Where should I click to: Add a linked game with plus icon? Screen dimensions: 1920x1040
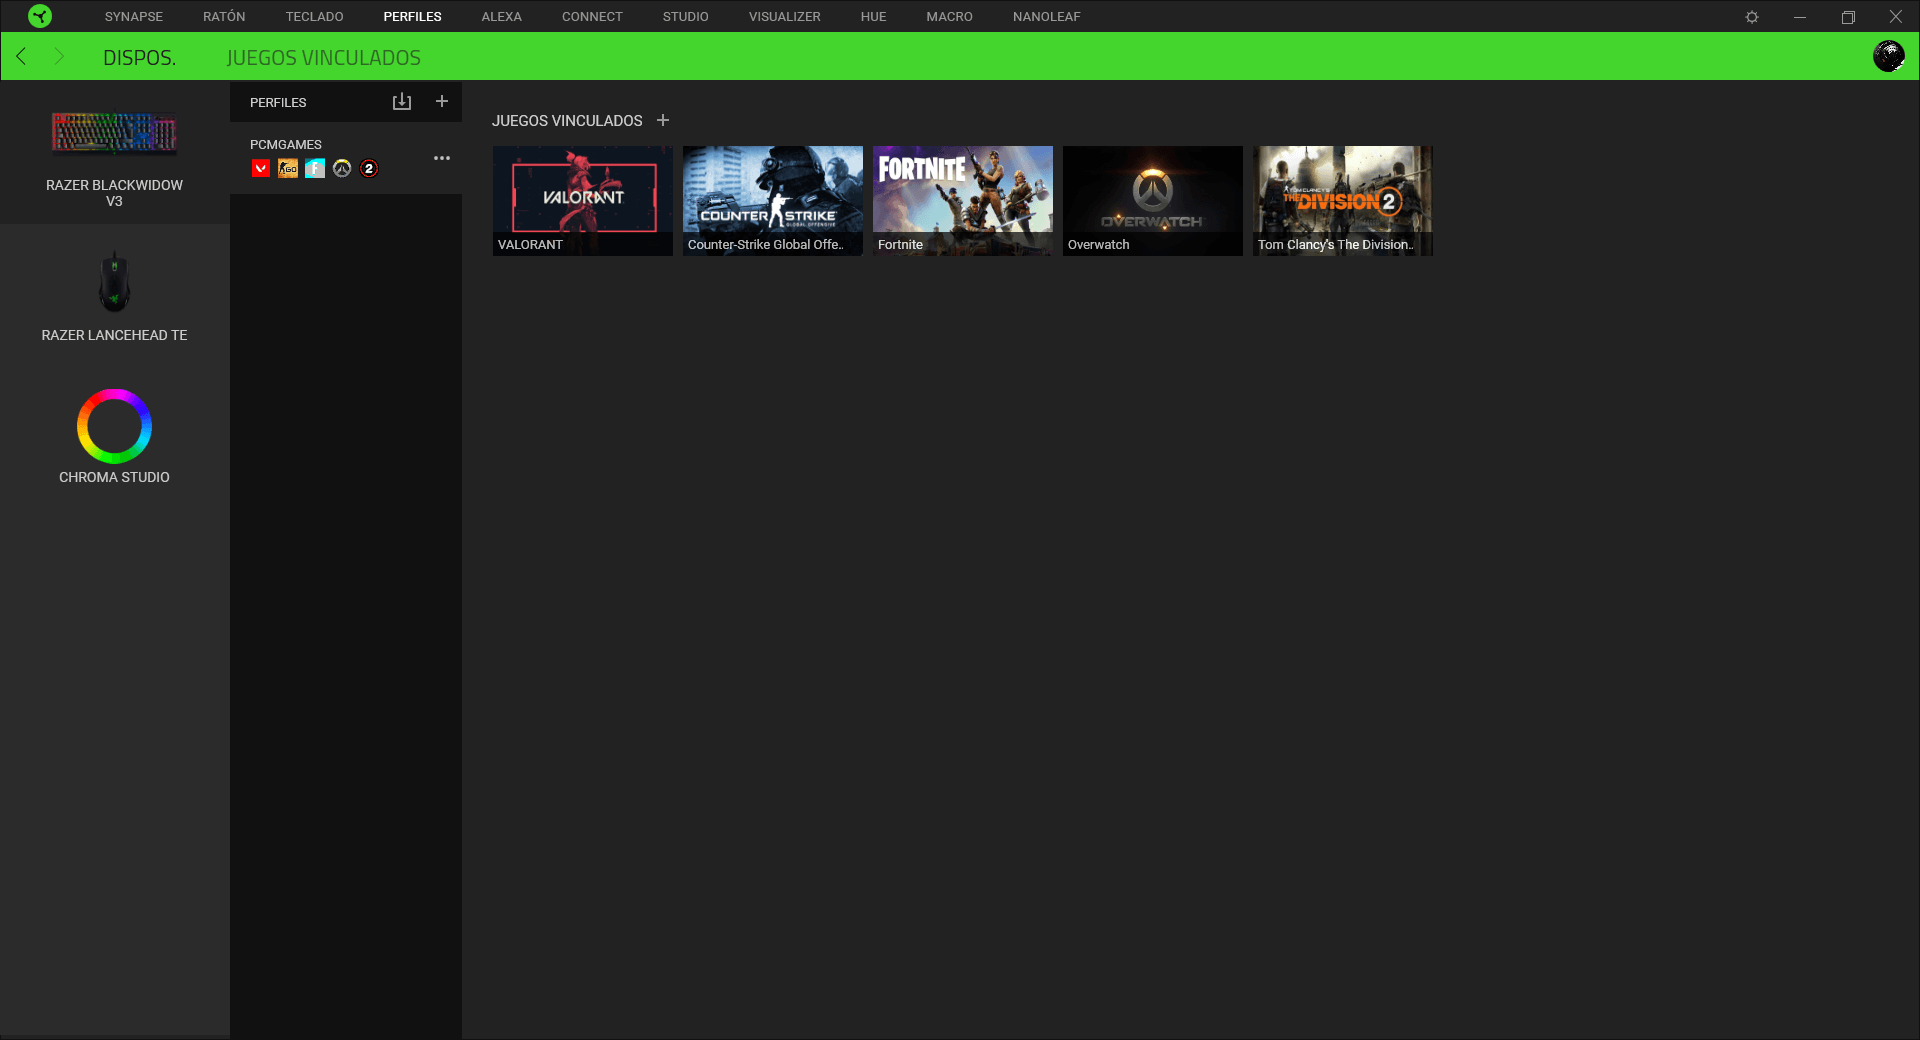663,120
